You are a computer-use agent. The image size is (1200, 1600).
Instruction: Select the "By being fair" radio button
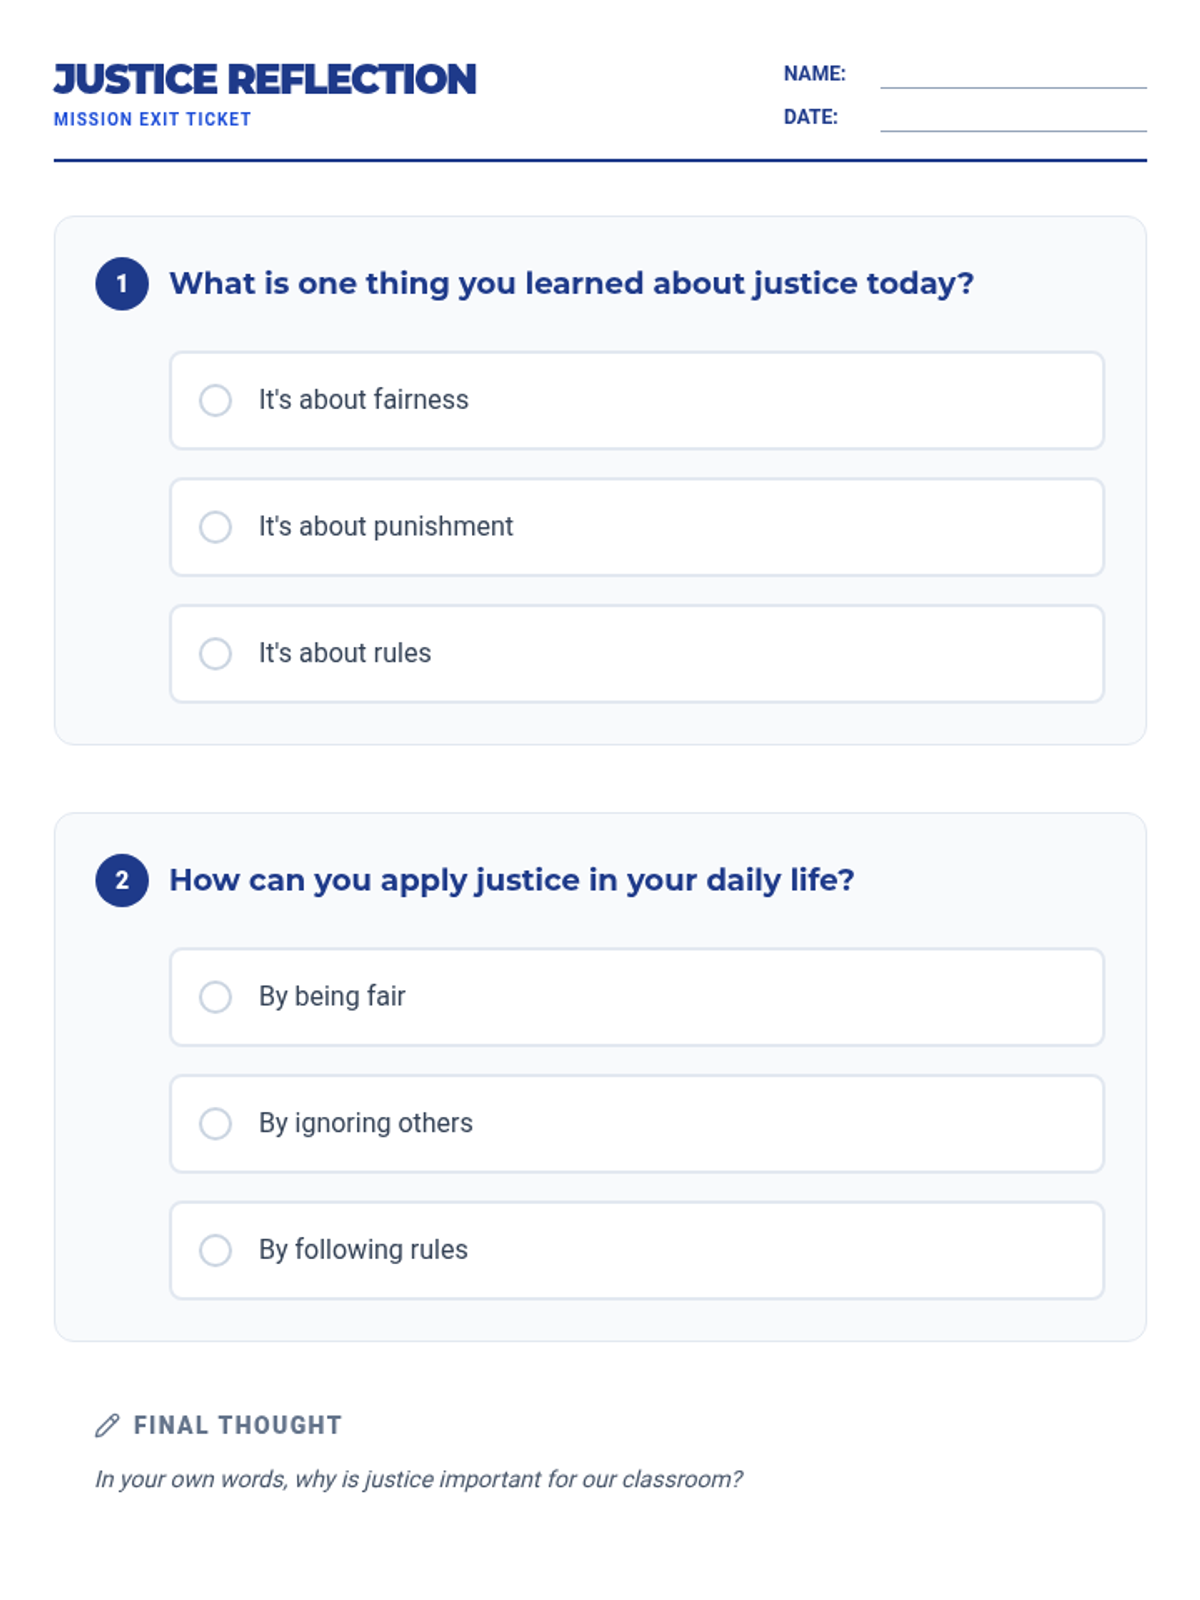(x=215, y=997)
